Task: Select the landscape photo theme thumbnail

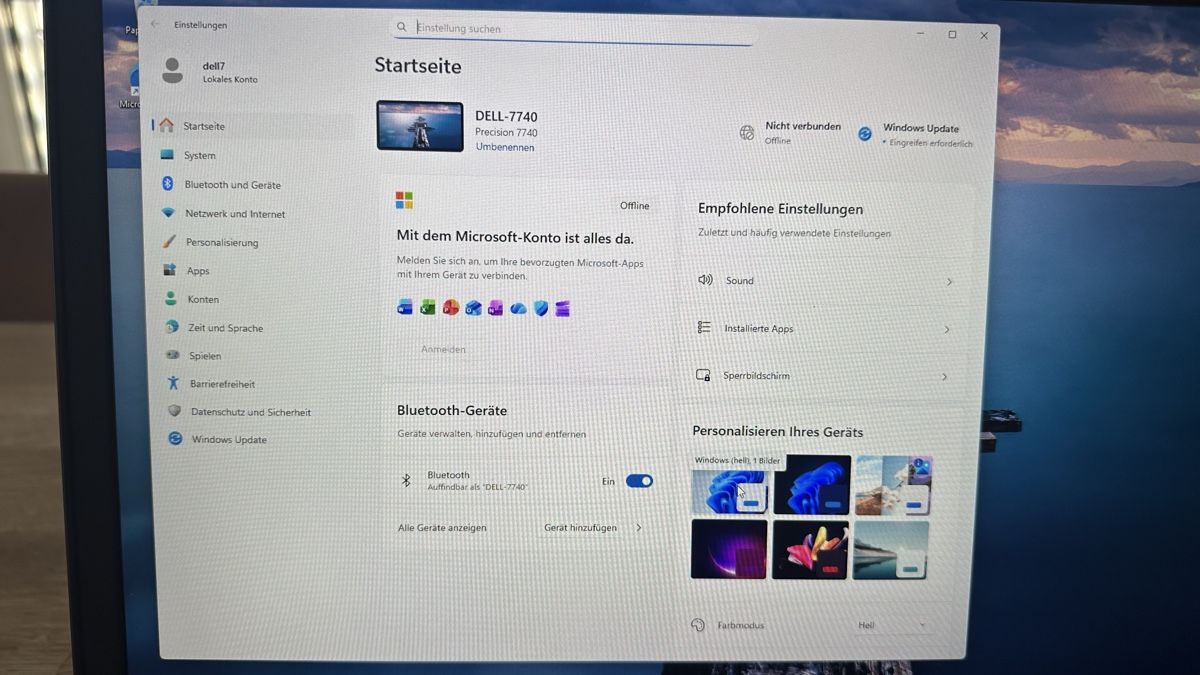Action: [893, 486]
